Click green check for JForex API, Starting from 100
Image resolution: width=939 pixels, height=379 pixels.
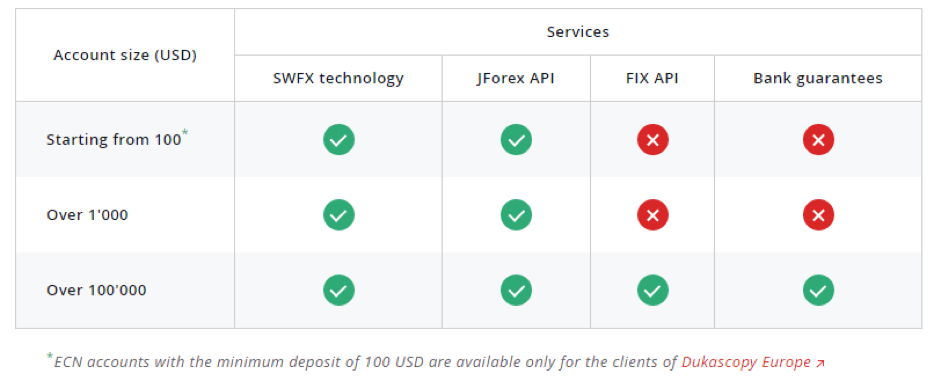click(x=516, y=140)
